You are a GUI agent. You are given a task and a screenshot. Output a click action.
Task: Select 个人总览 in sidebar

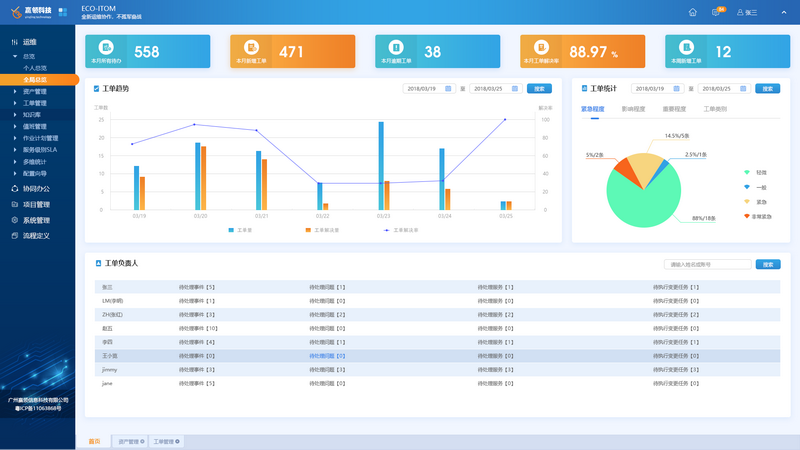pos(35,68)
